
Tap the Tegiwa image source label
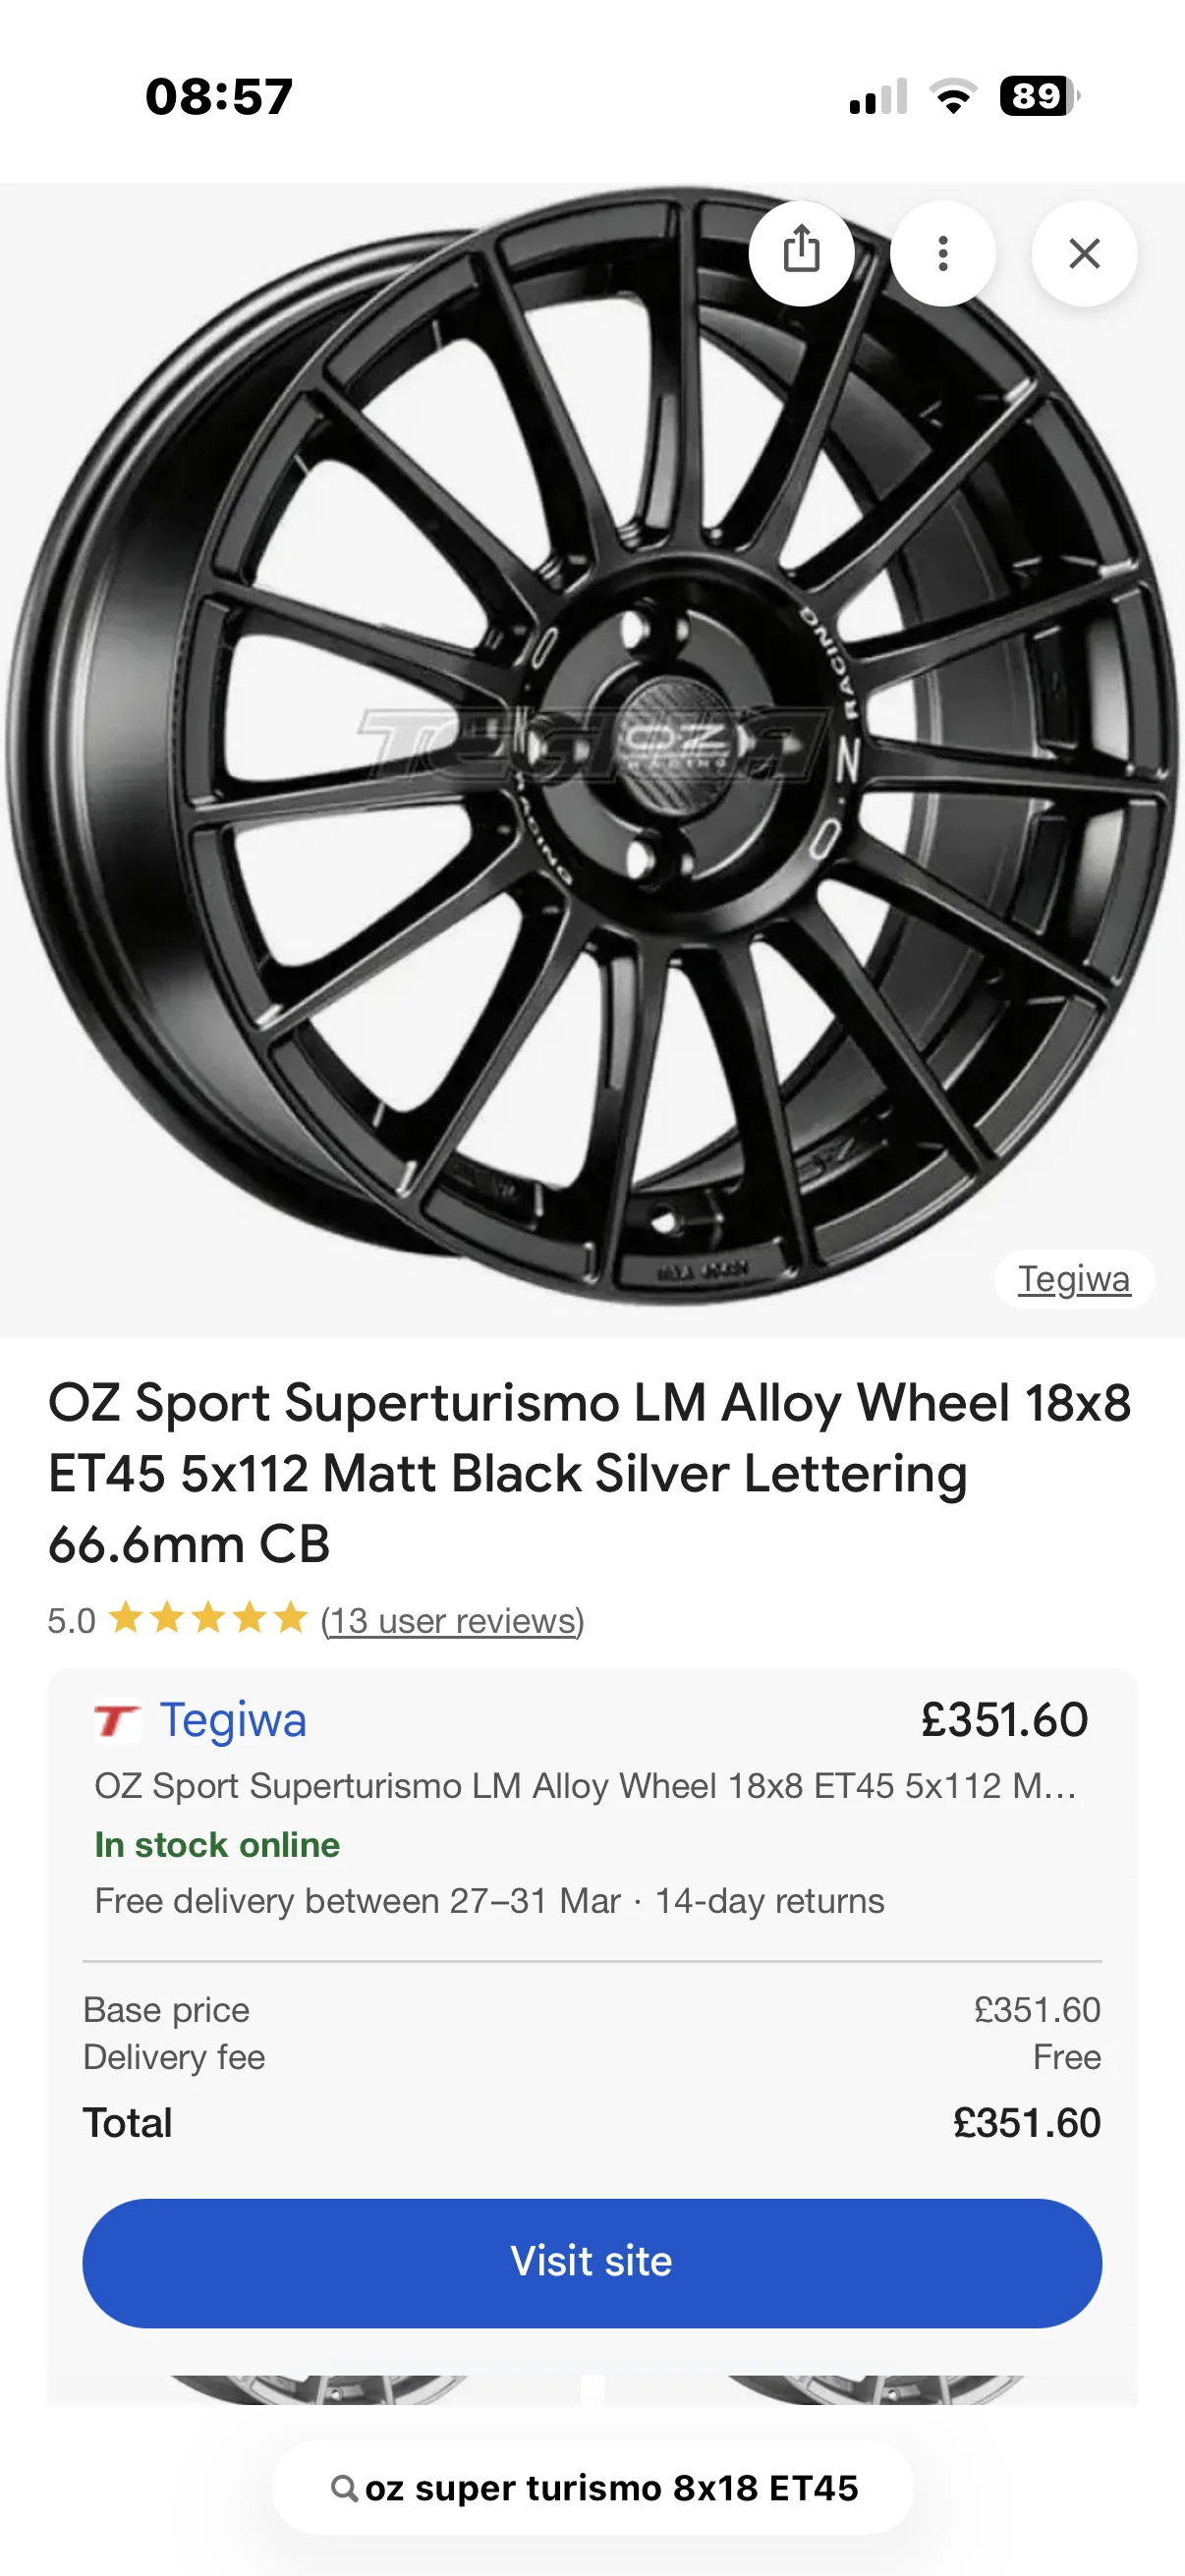[1074, 1279]
